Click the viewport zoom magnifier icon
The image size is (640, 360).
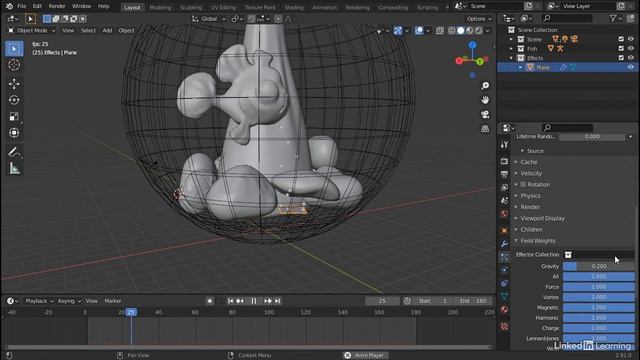[x=485, y=85]
